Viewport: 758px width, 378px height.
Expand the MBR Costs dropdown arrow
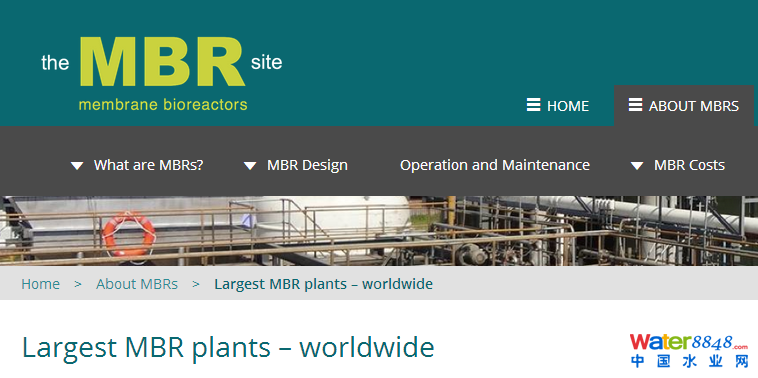click(637, 166)
